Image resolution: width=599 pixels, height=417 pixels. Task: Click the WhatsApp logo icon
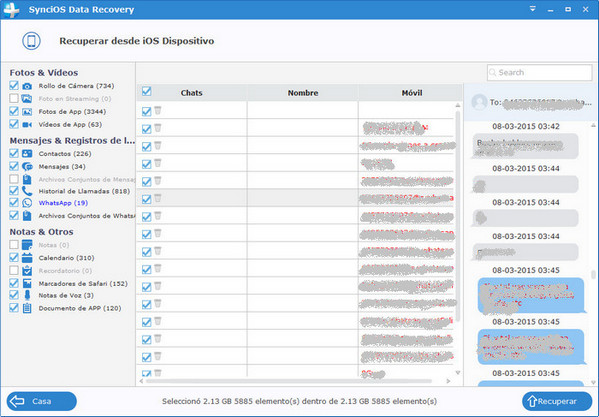(x=27, y=203)
